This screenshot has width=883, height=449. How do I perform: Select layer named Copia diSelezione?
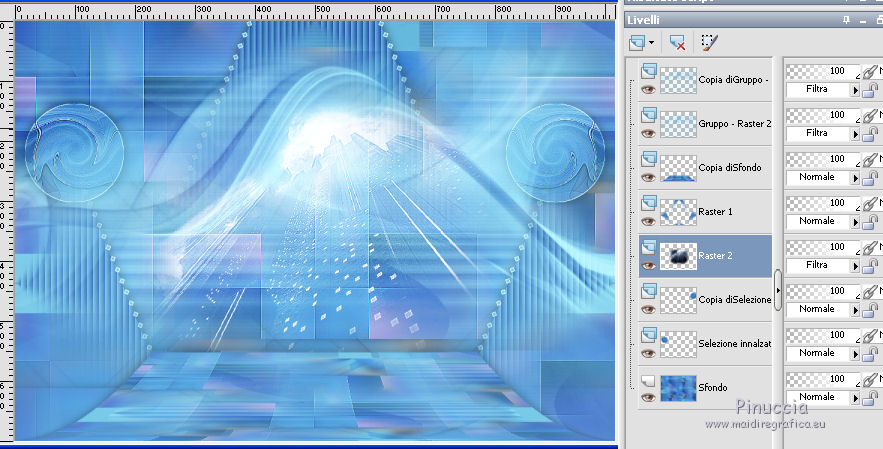[x=735, y=299]
